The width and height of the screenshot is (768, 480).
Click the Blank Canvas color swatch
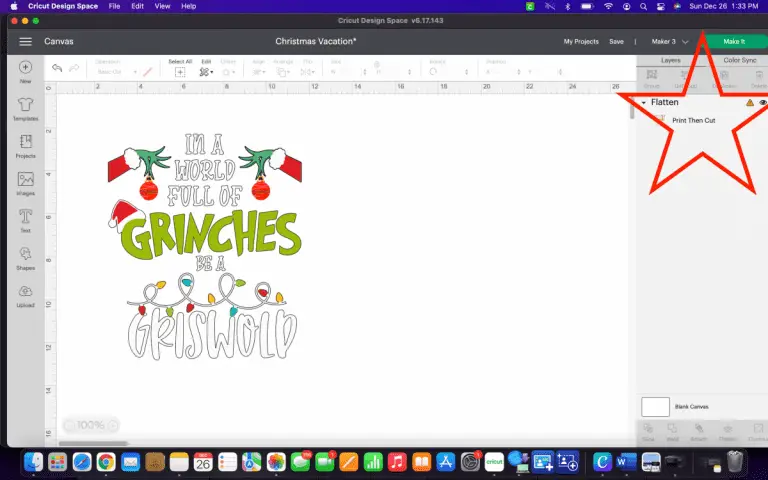[655, 407]
